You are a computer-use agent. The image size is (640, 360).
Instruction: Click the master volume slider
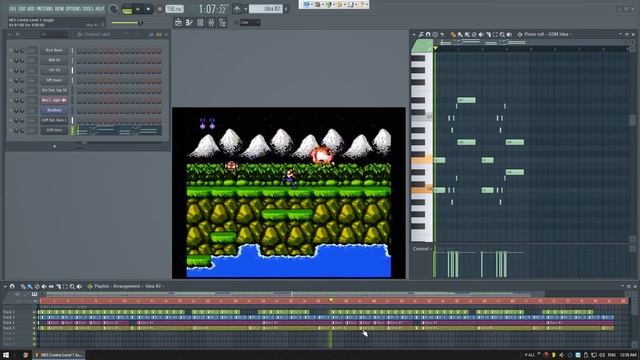(x=127, y=23)
